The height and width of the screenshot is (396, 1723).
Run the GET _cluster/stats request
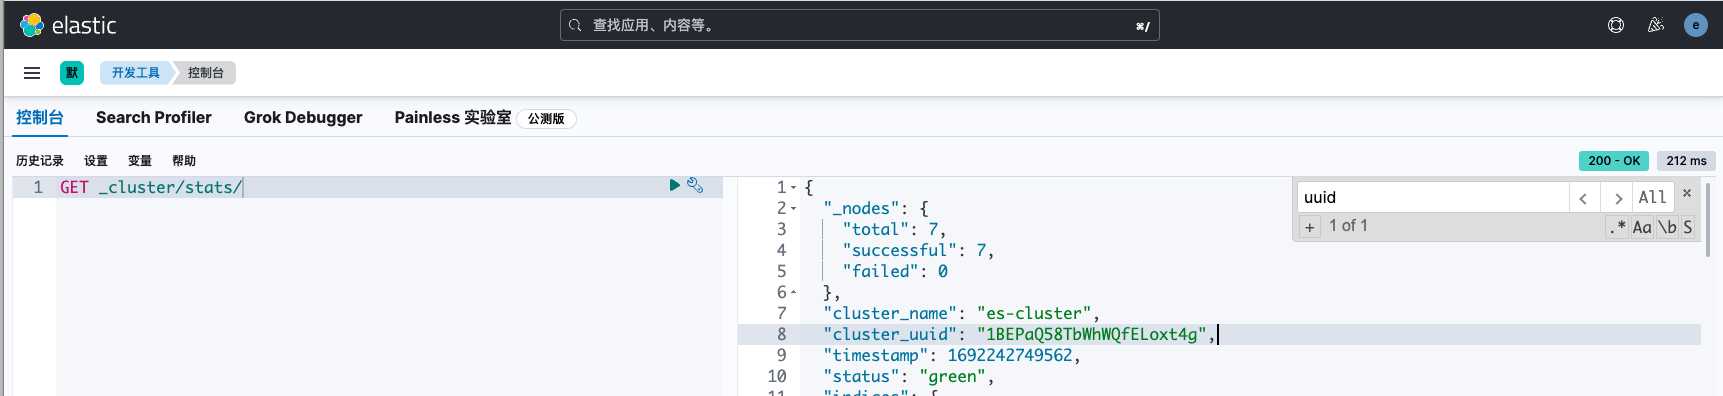click(675, 185)
